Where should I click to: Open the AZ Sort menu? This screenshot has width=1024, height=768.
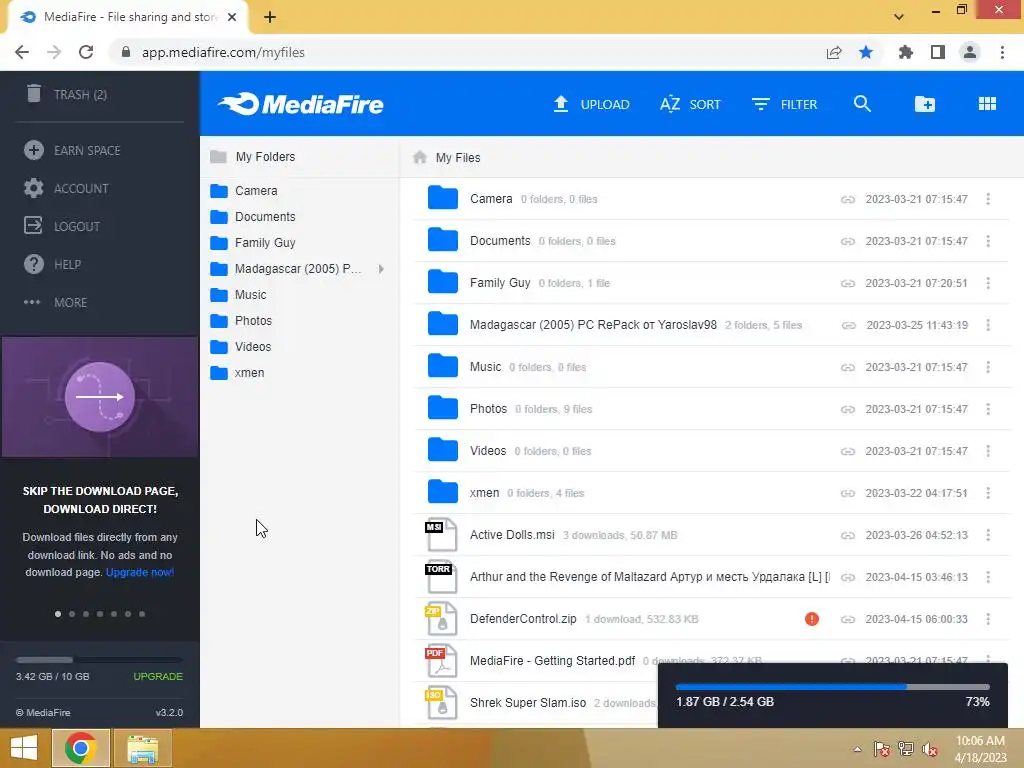690,104
